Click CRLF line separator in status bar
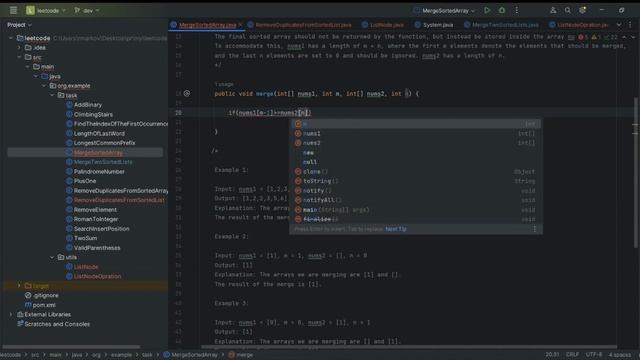 pyautogui.click(x=572, y=355)
